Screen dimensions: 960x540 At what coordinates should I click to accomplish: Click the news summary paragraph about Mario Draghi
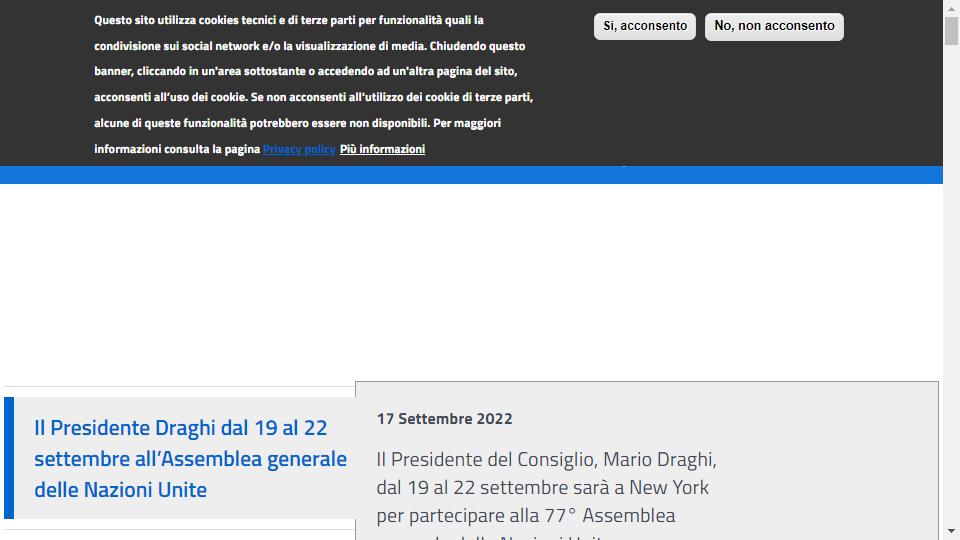pyautogui.click(x=546, y=496)
